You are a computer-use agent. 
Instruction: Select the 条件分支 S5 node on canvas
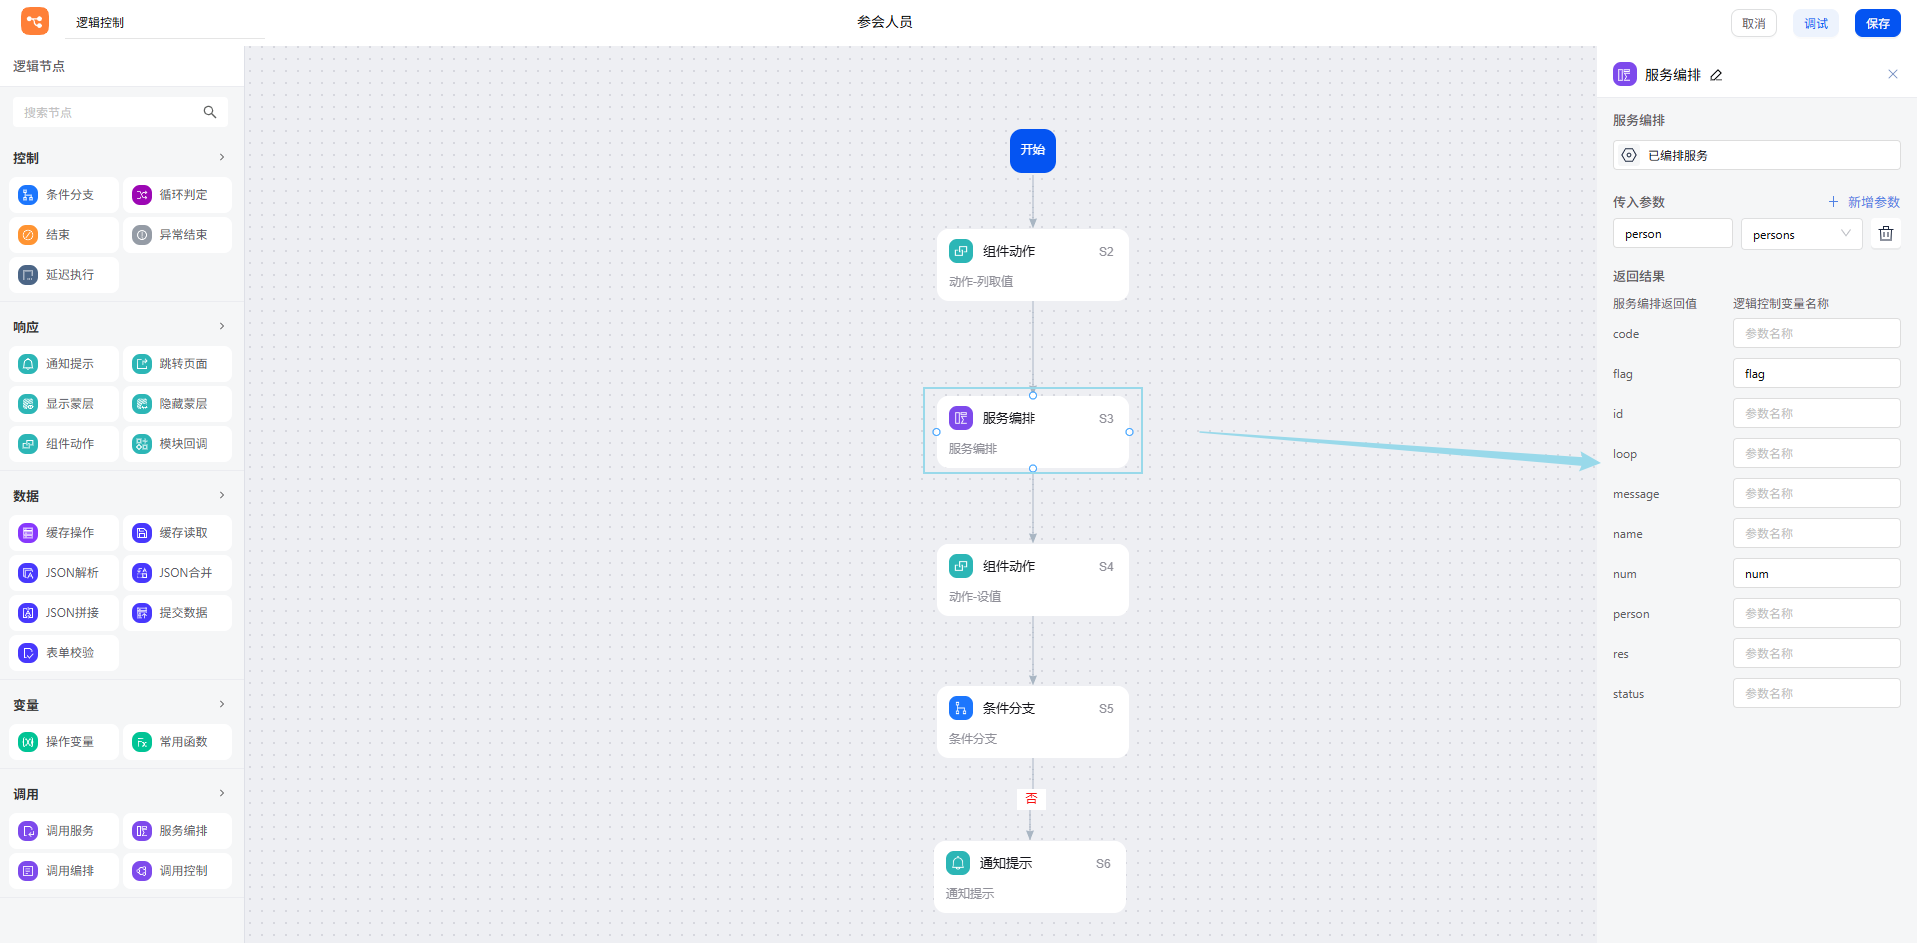click(1032, 722)
